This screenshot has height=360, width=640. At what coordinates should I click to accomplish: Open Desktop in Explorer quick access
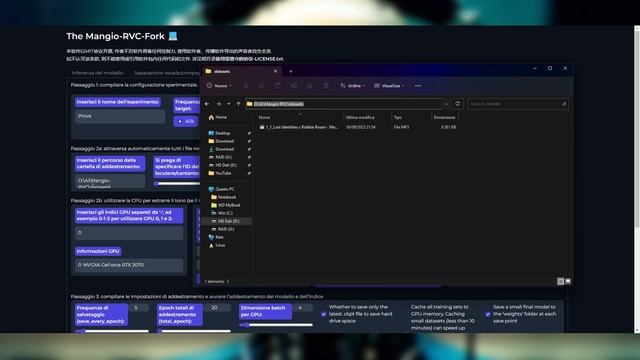(219, 133)
